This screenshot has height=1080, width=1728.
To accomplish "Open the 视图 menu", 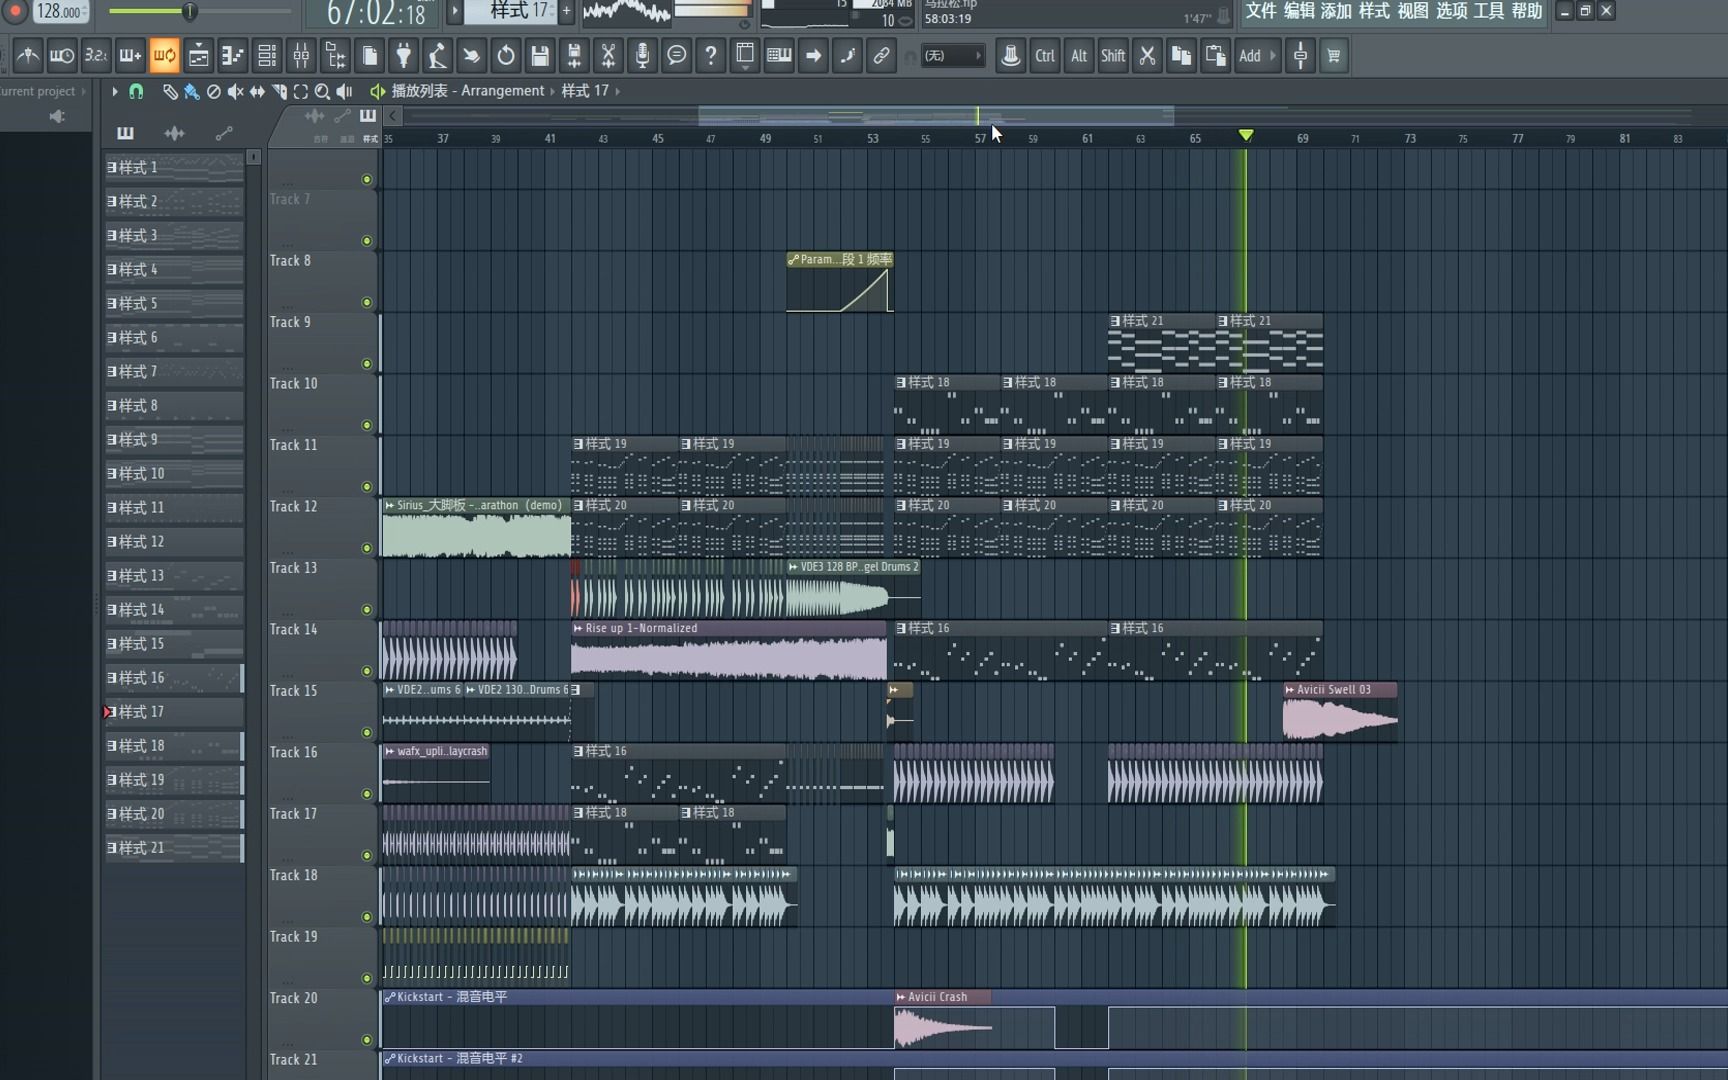I will tap(1412, 11).
